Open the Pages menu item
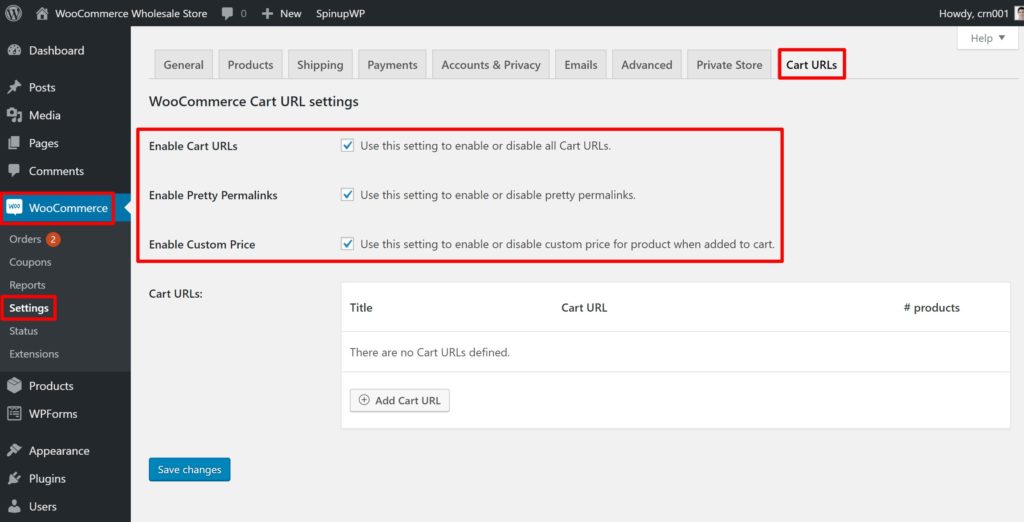 click(x=65, y=143)
